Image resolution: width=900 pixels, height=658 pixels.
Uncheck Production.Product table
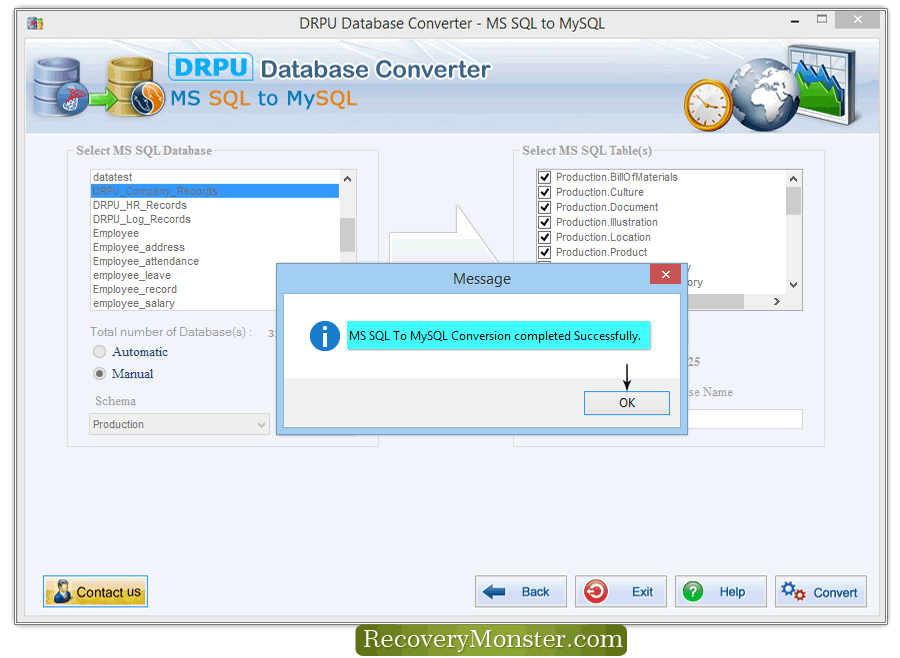click(x=544, y=252)
